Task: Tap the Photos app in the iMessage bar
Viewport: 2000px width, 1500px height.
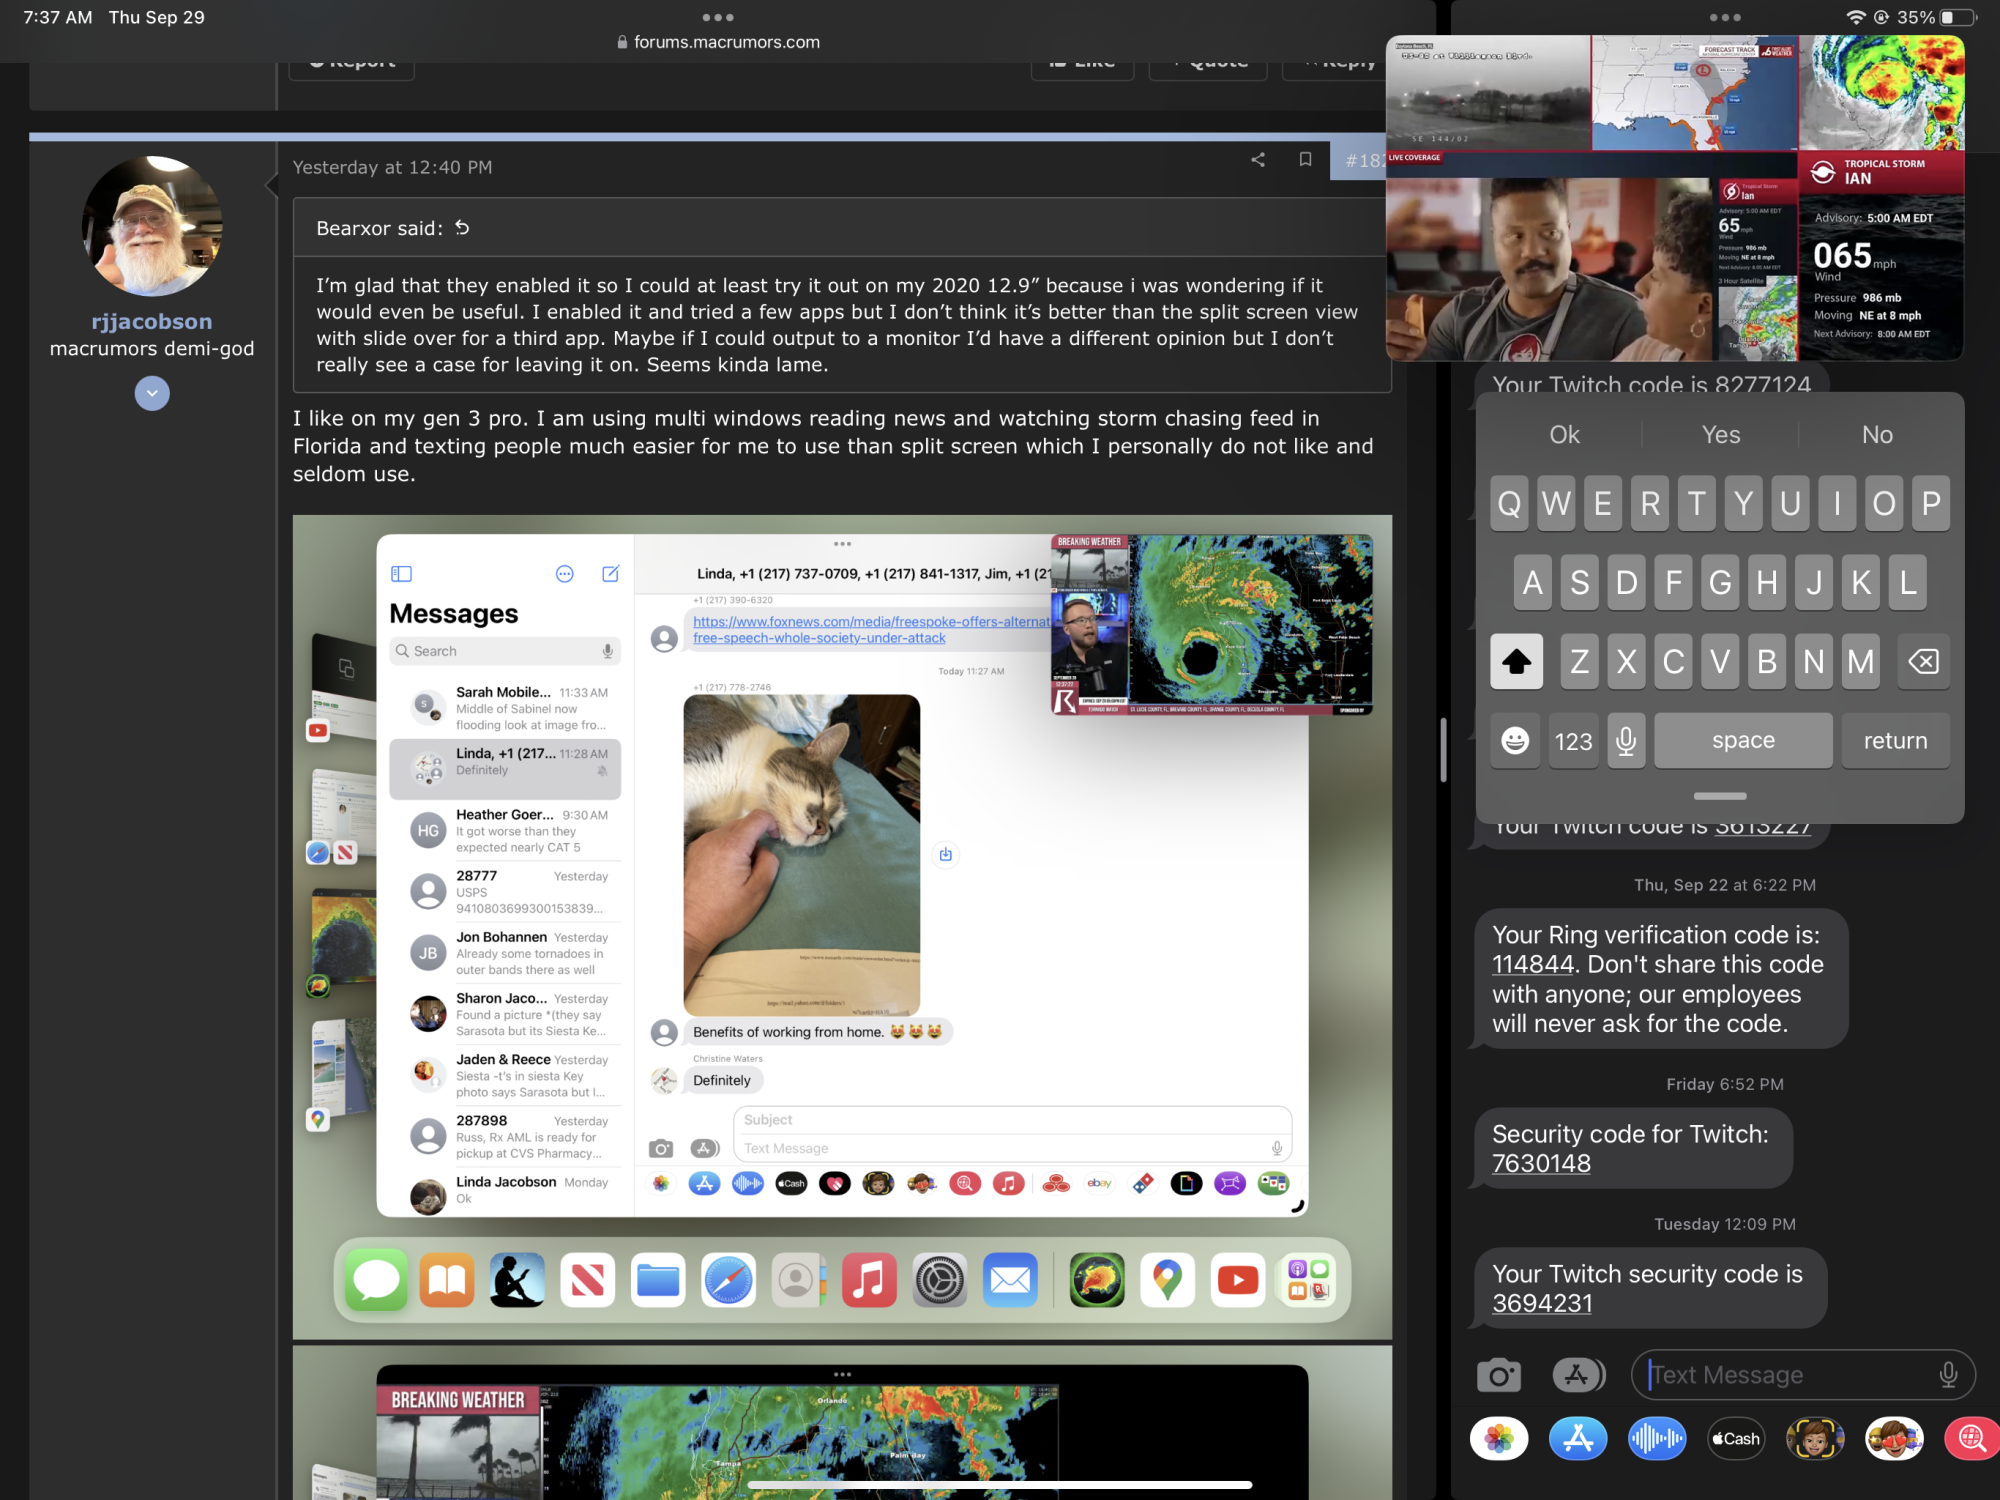Action: point(1498,1439)
